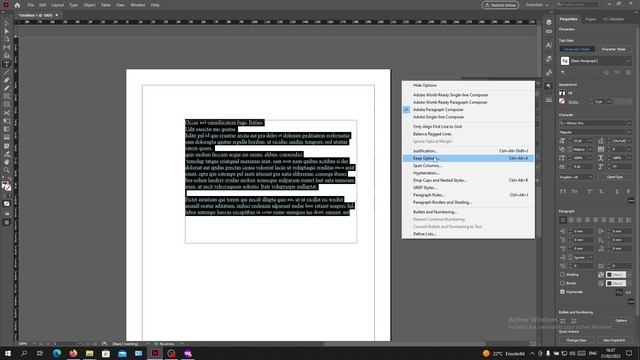This screenshot has height=360, width=640.
Task: Open Microsoft Edge from taskbar
Action: (57, 353)
